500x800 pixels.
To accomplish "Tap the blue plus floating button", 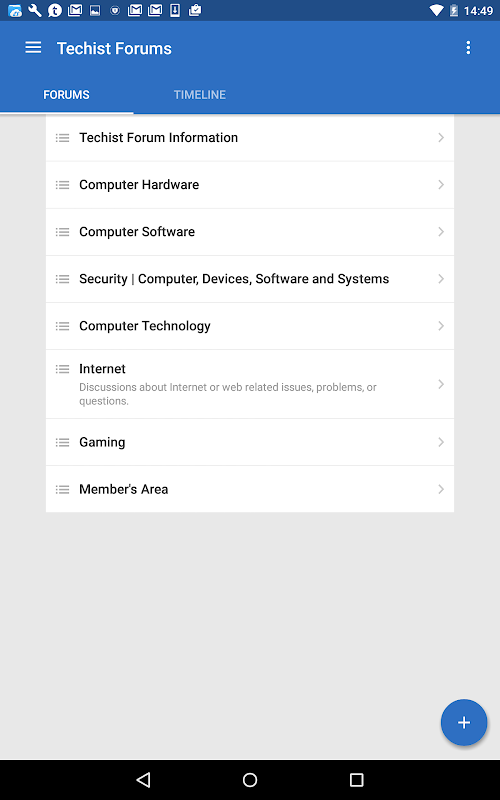I will pyautogui.click(x=464, y=722).
